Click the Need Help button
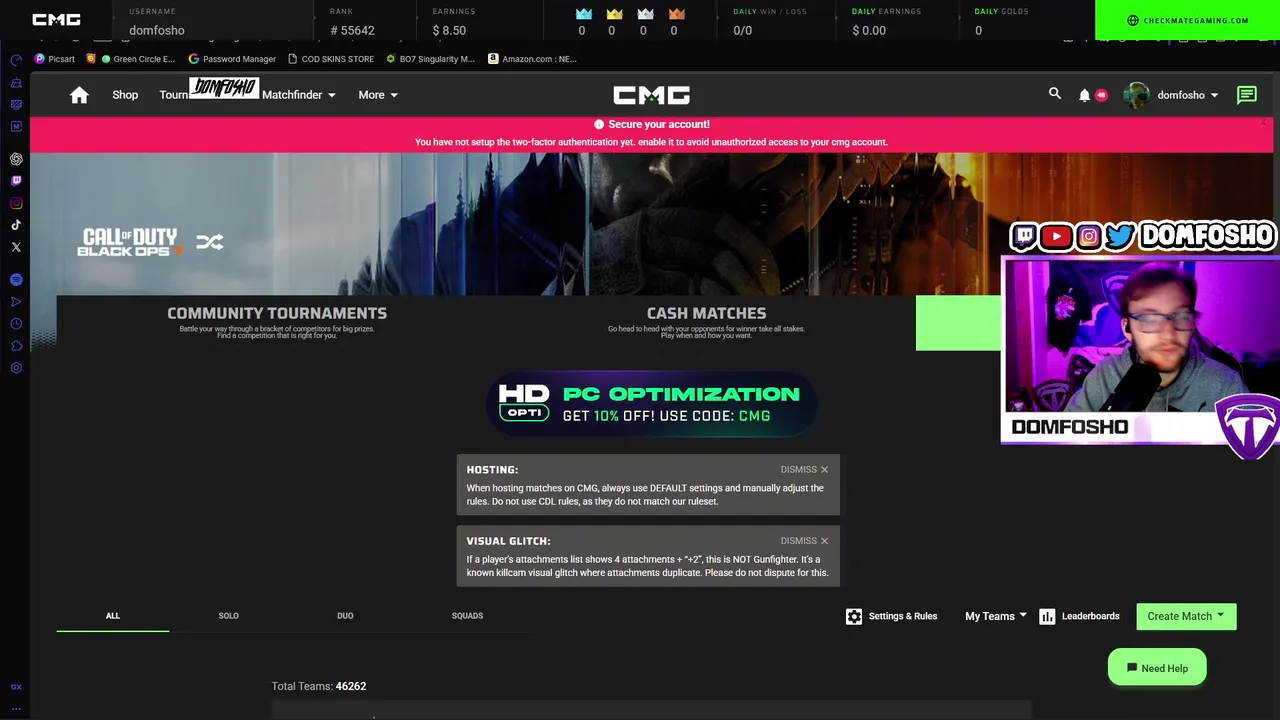 [x=1157, y=668]
